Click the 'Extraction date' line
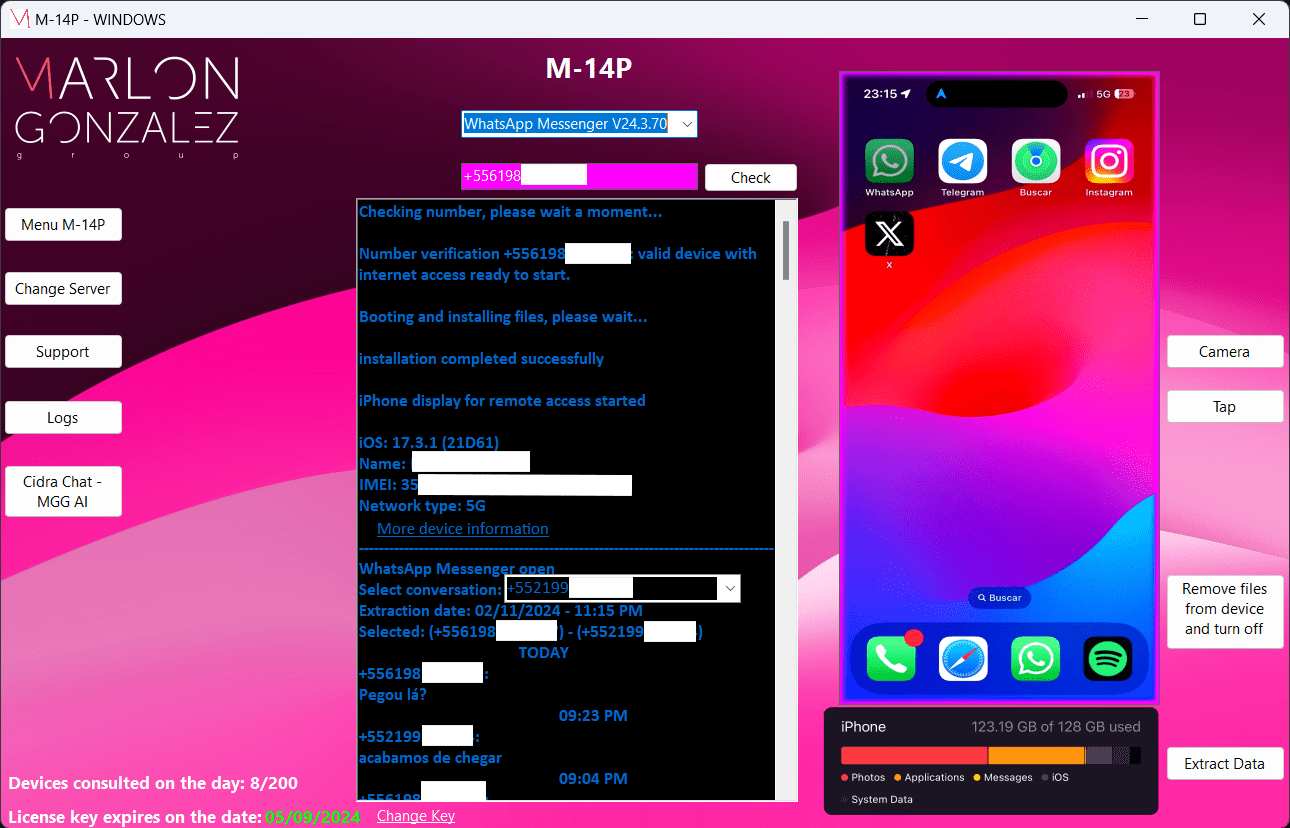This screenshot has width=1290, height=828. pyautogui.click(x=500, y=610)
